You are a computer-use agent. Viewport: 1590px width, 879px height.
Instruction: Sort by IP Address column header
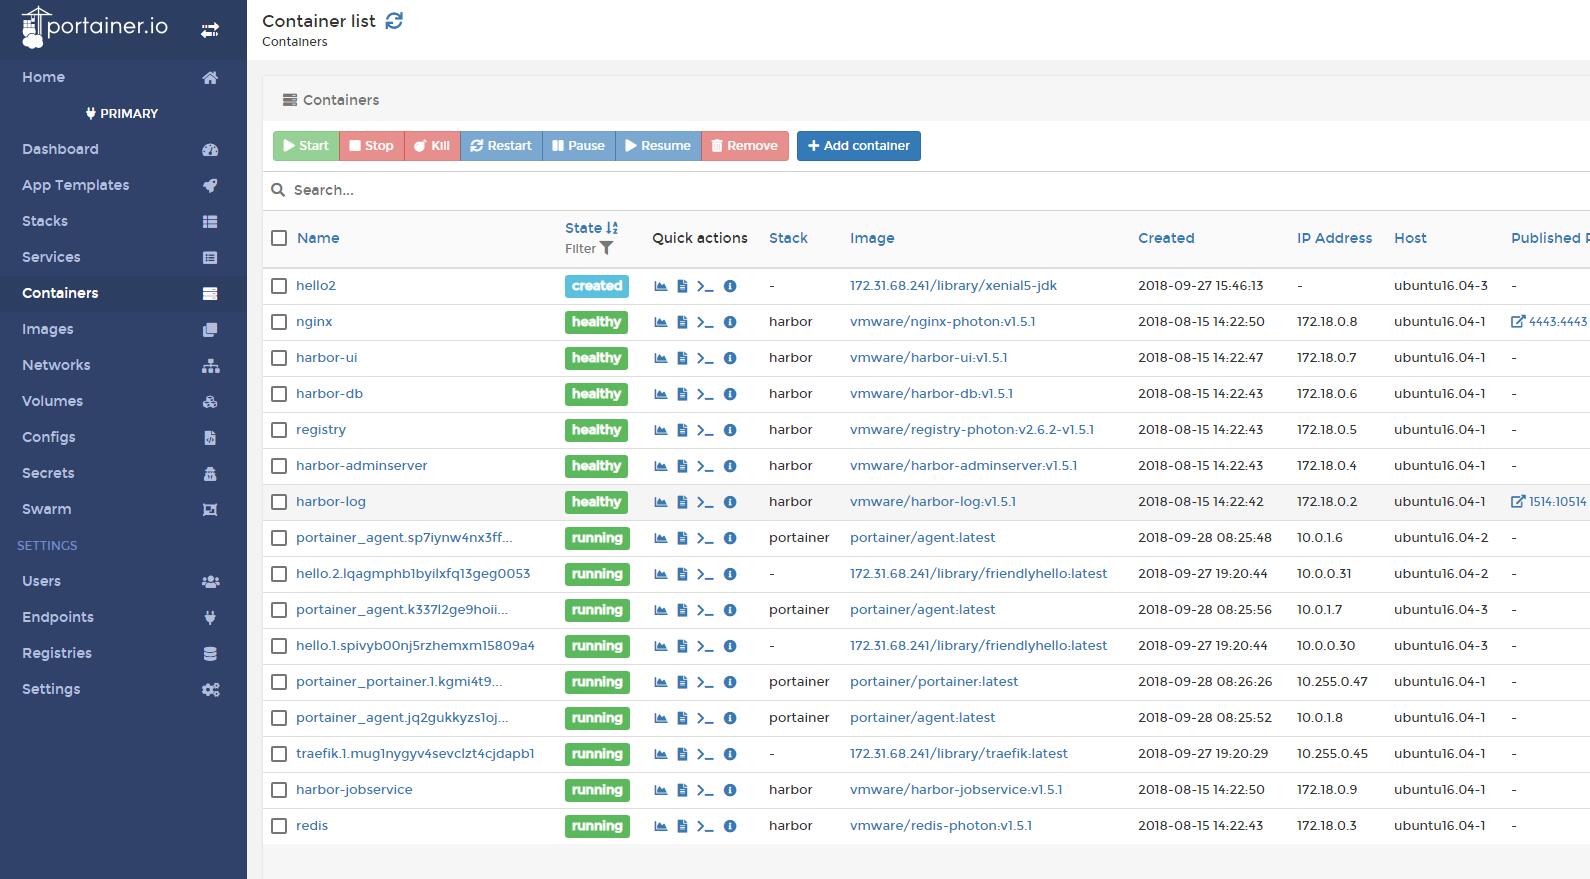(x=1334, y=238)
